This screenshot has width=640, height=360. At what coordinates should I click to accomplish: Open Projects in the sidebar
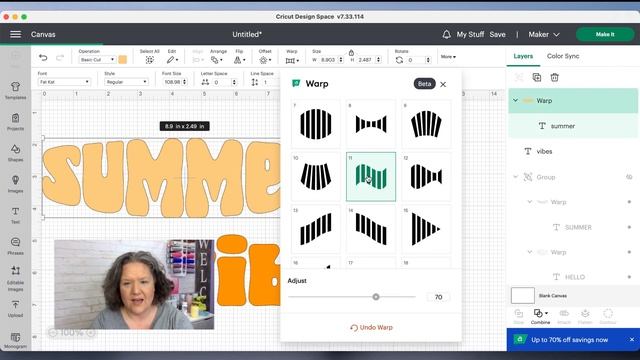(x=16, y=122)
